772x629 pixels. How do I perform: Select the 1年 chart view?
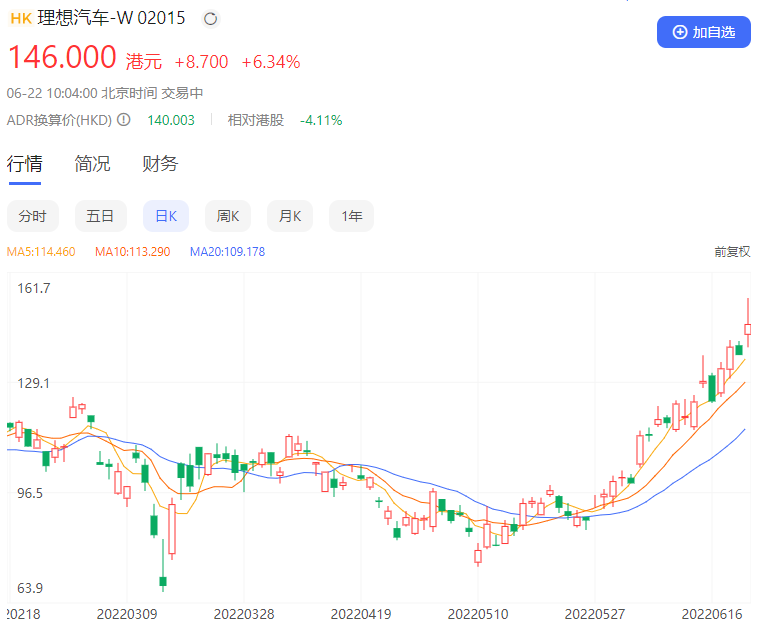click(x=352, y=216)
